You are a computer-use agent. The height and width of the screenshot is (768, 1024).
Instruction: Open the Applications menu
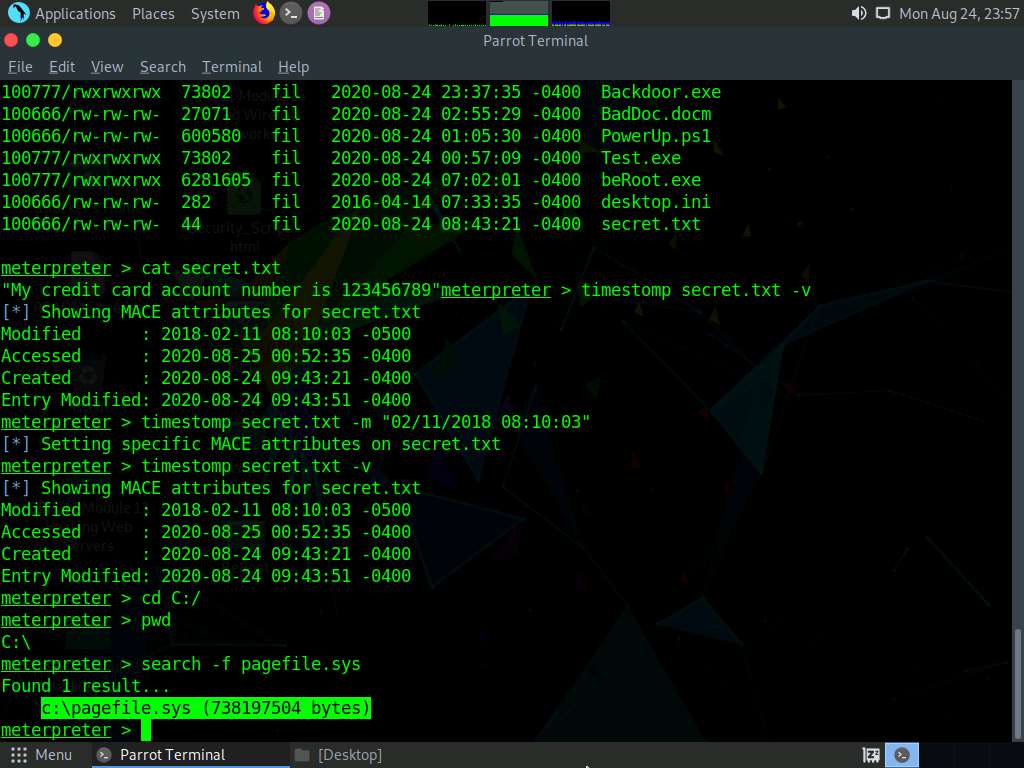tap(75, 14)
